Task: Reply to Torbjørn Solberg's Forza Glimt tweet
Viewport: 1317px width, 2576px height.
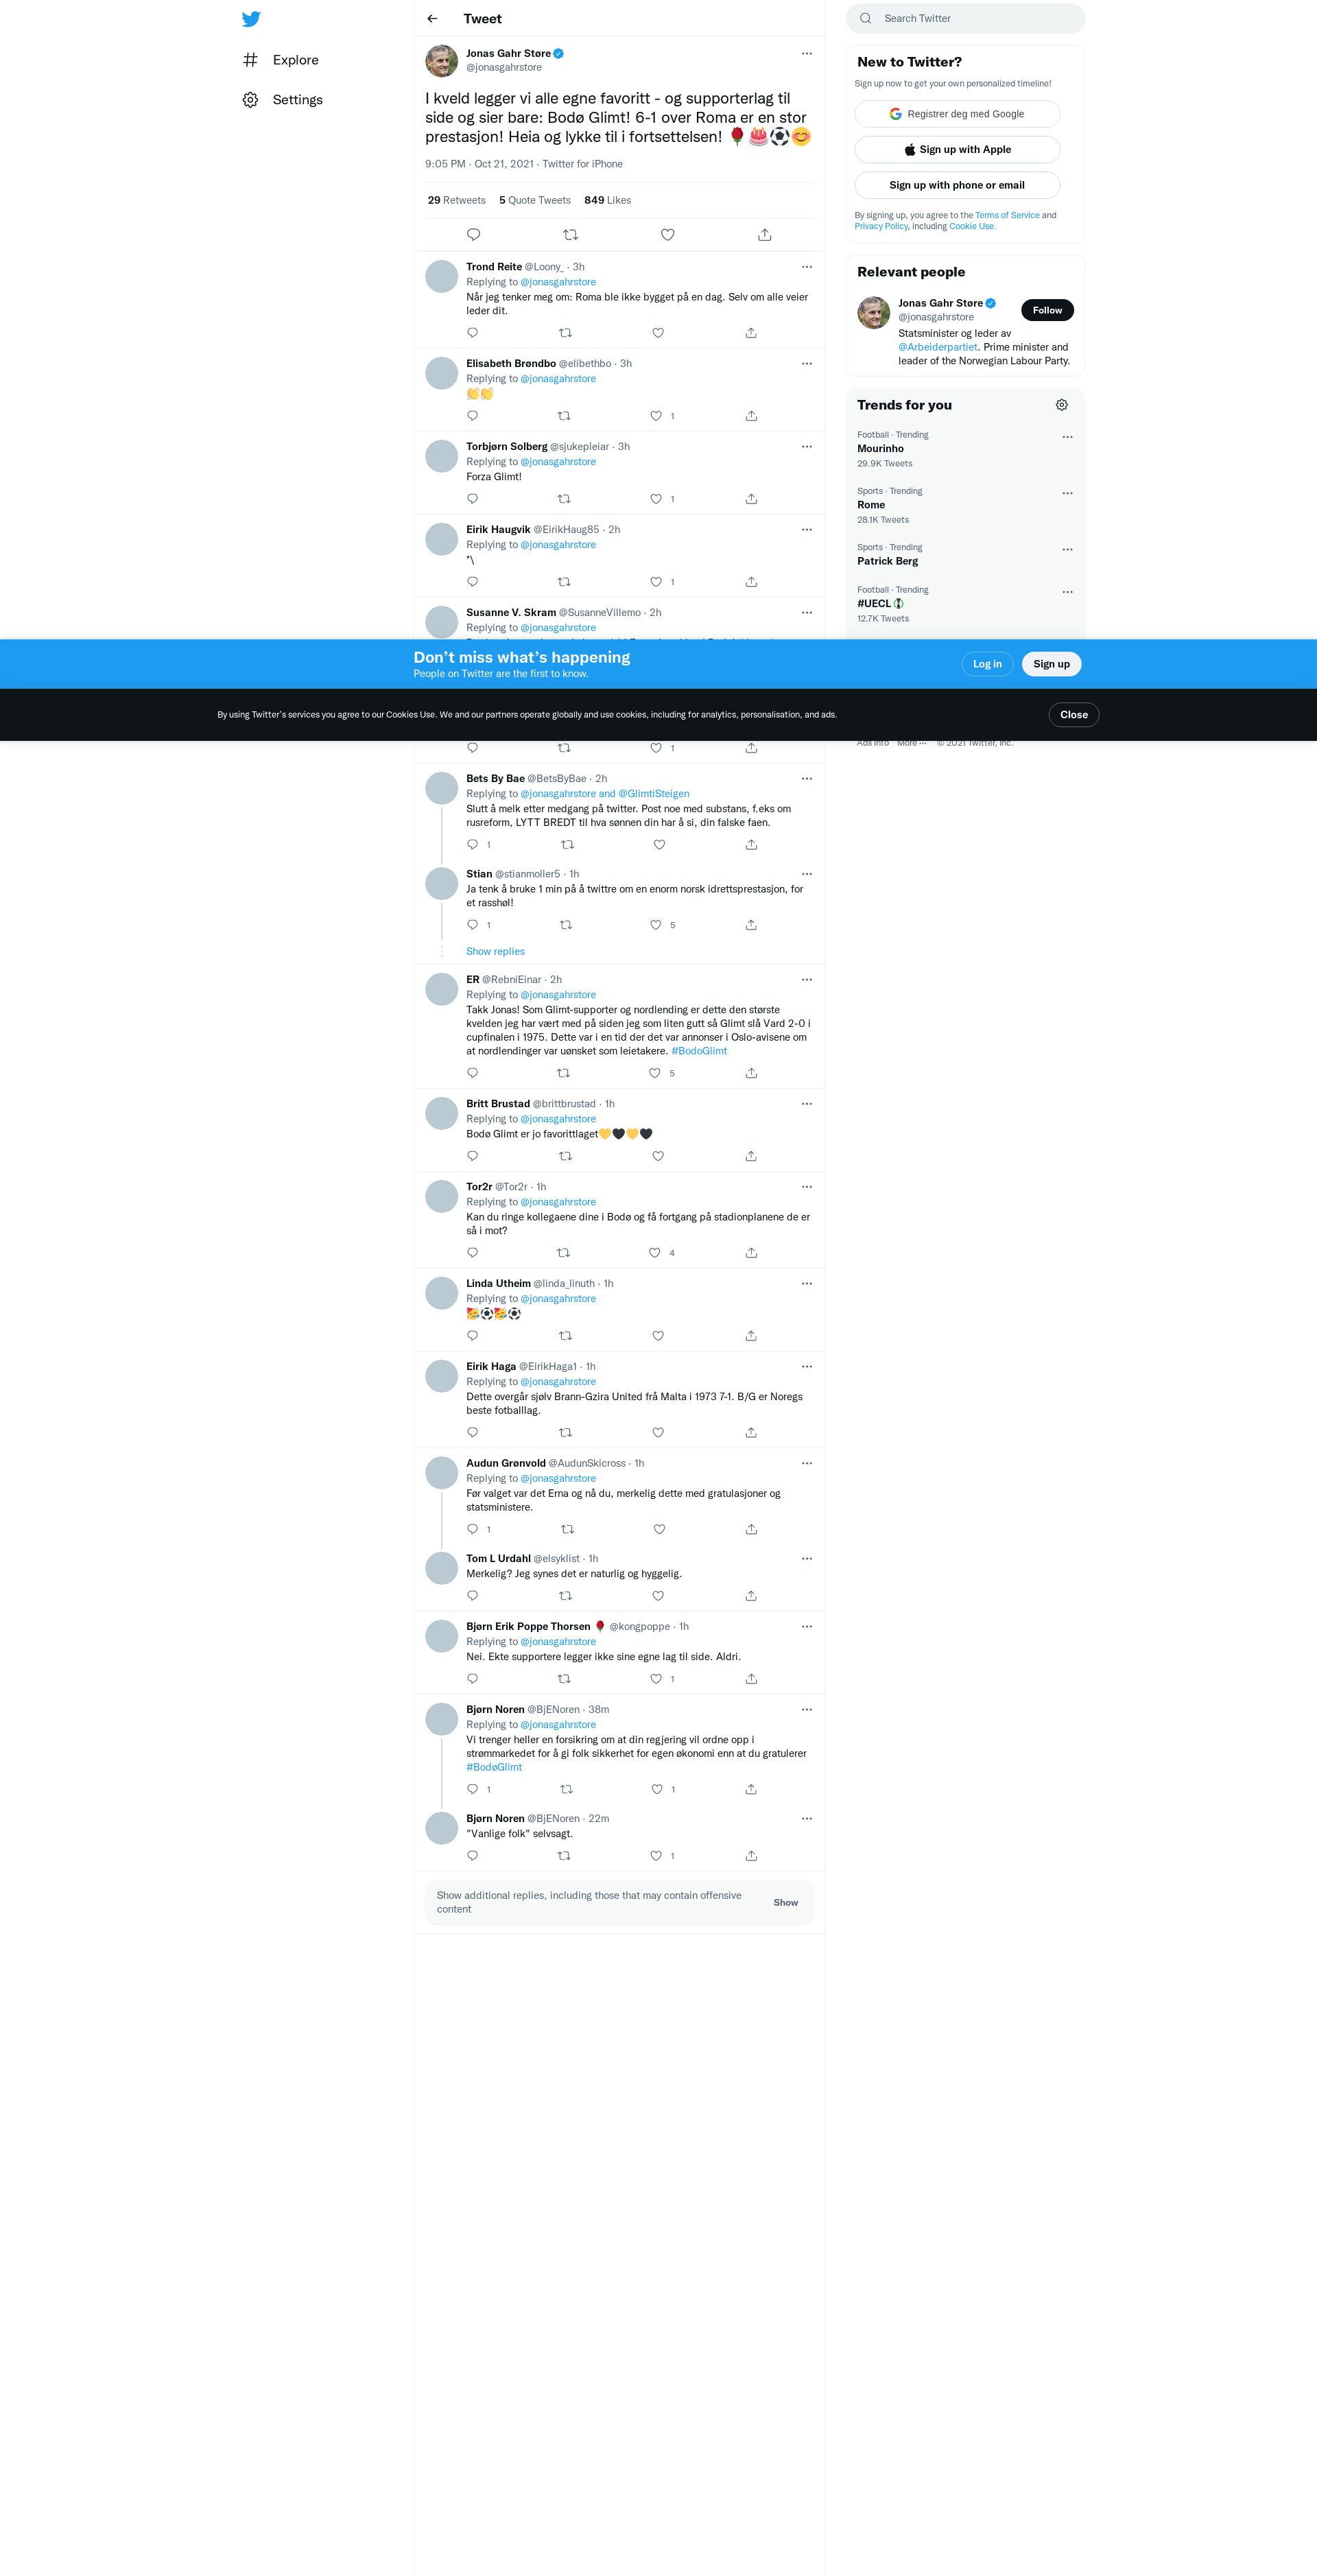Action: (473, 499)
